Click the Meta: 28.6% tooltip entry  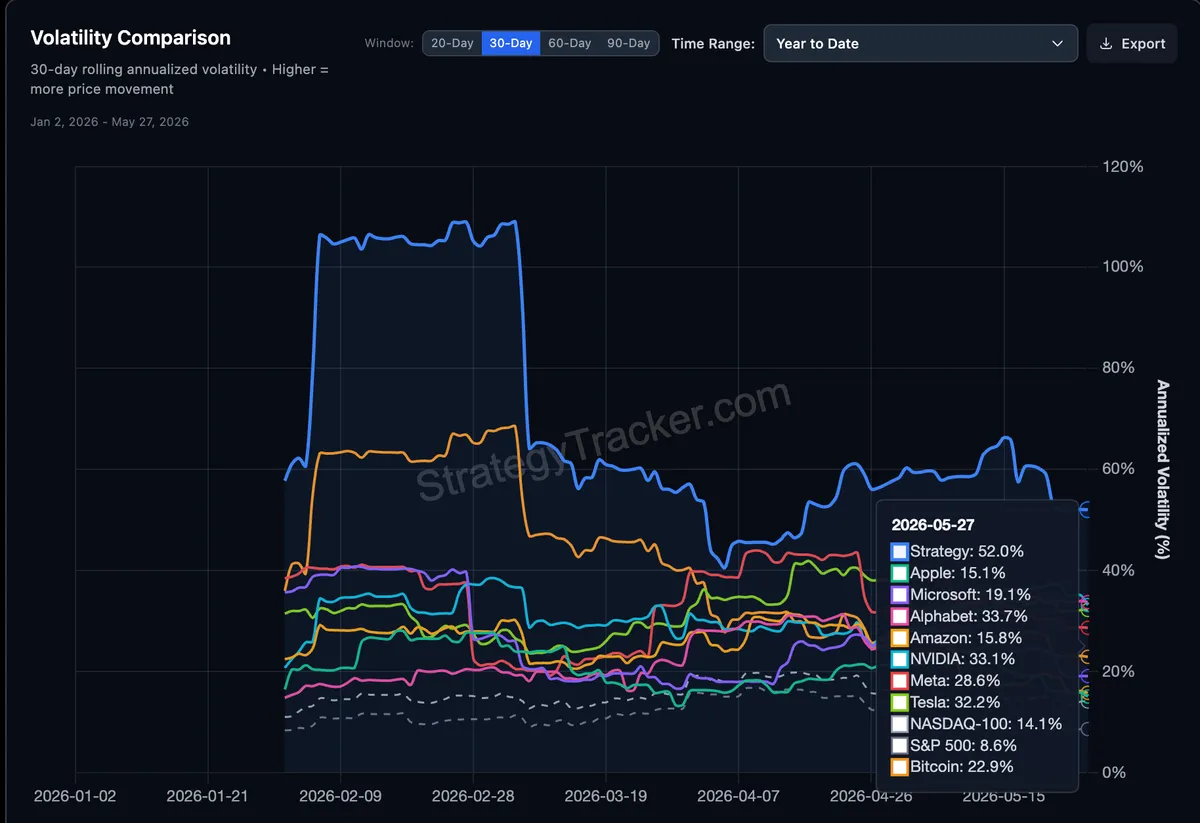945,681
